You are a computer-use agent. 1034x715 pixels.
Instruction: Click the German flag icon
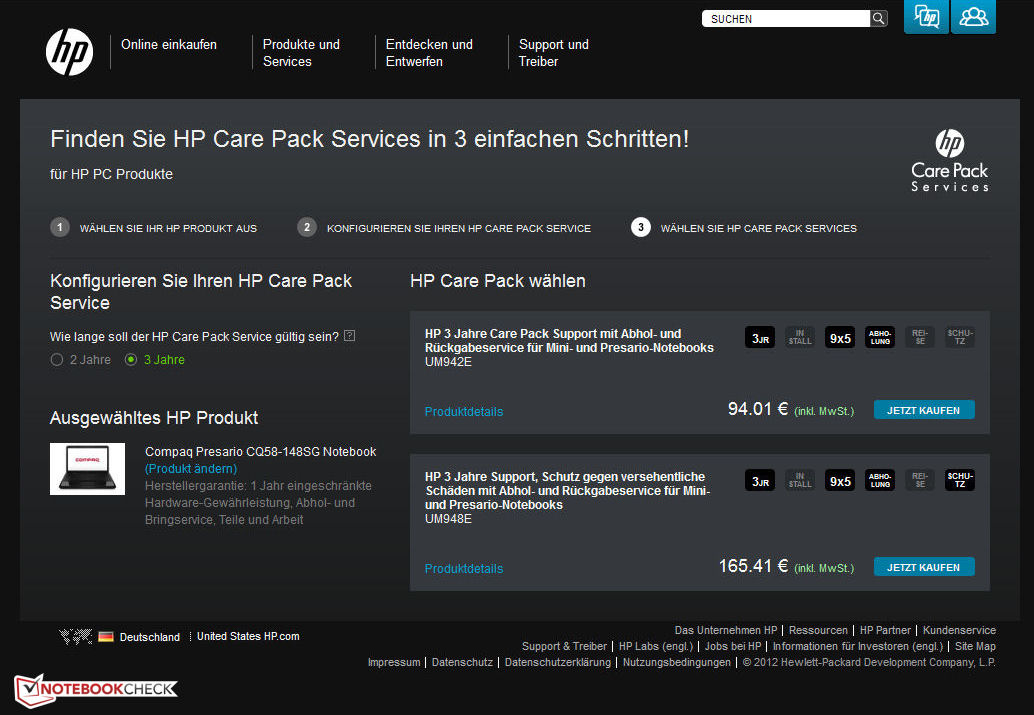(106, 636)
